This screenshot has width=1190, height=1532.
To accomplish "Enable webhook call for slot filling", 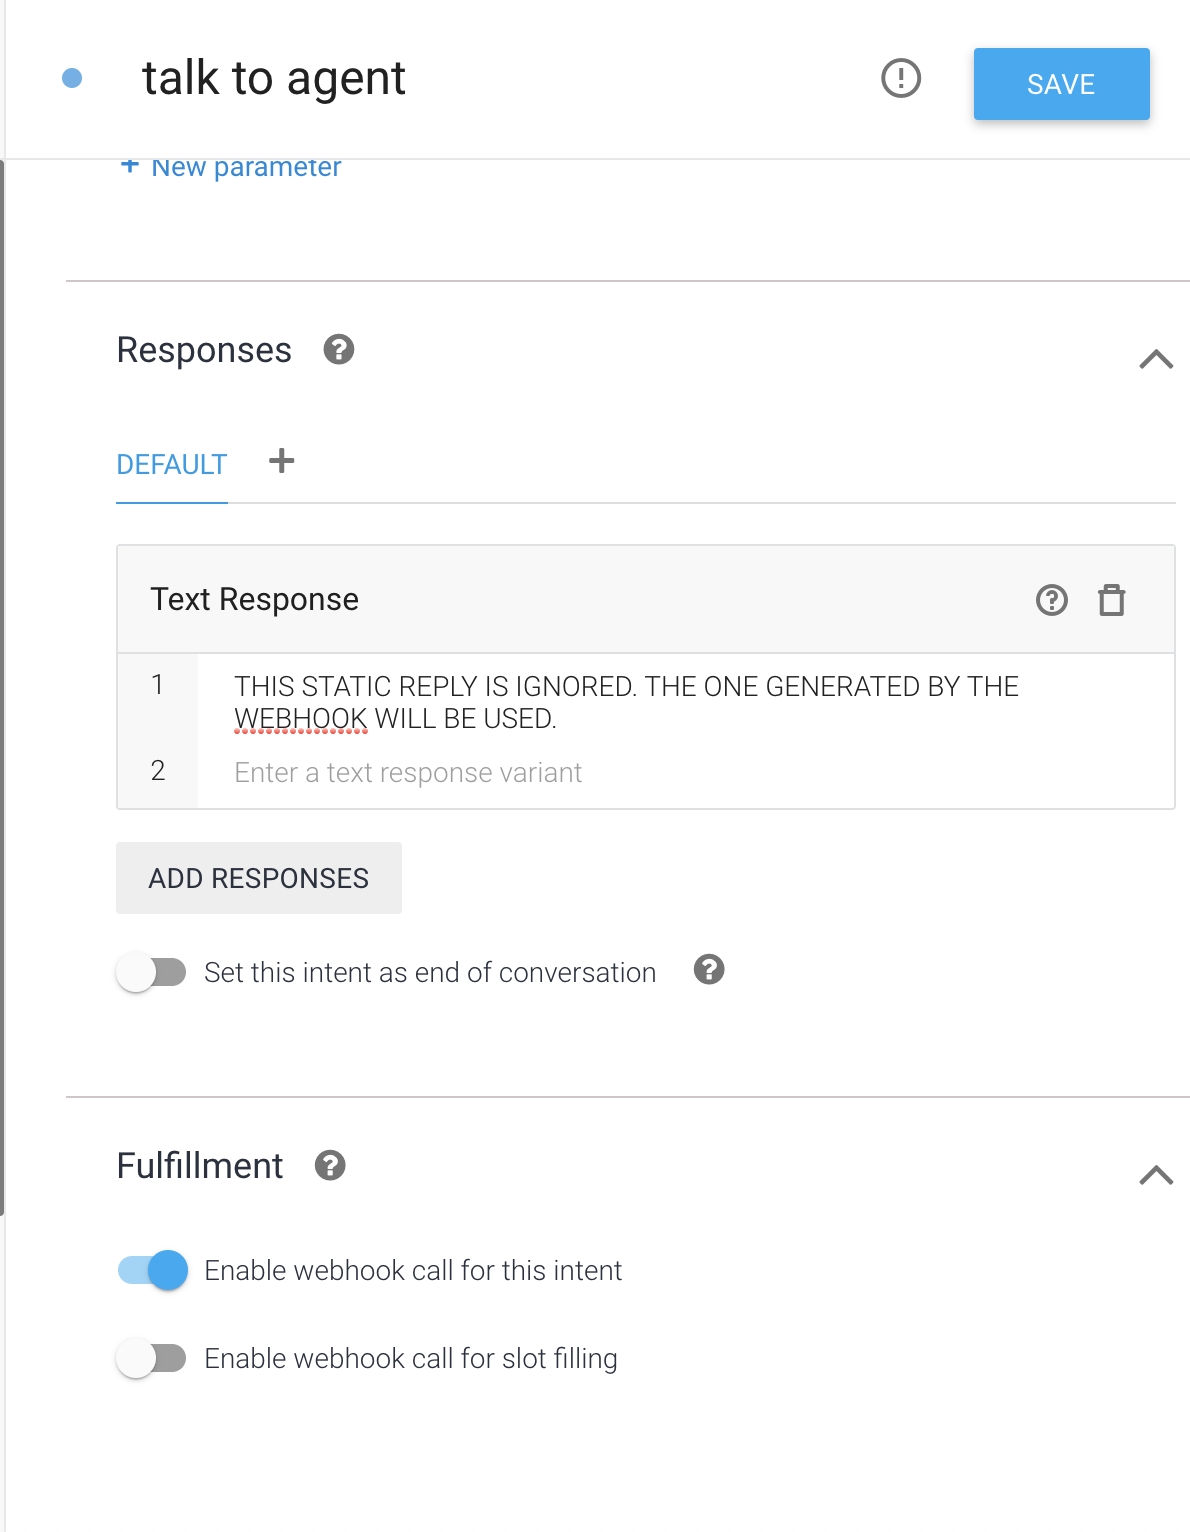I will [x=151, y=1358].
